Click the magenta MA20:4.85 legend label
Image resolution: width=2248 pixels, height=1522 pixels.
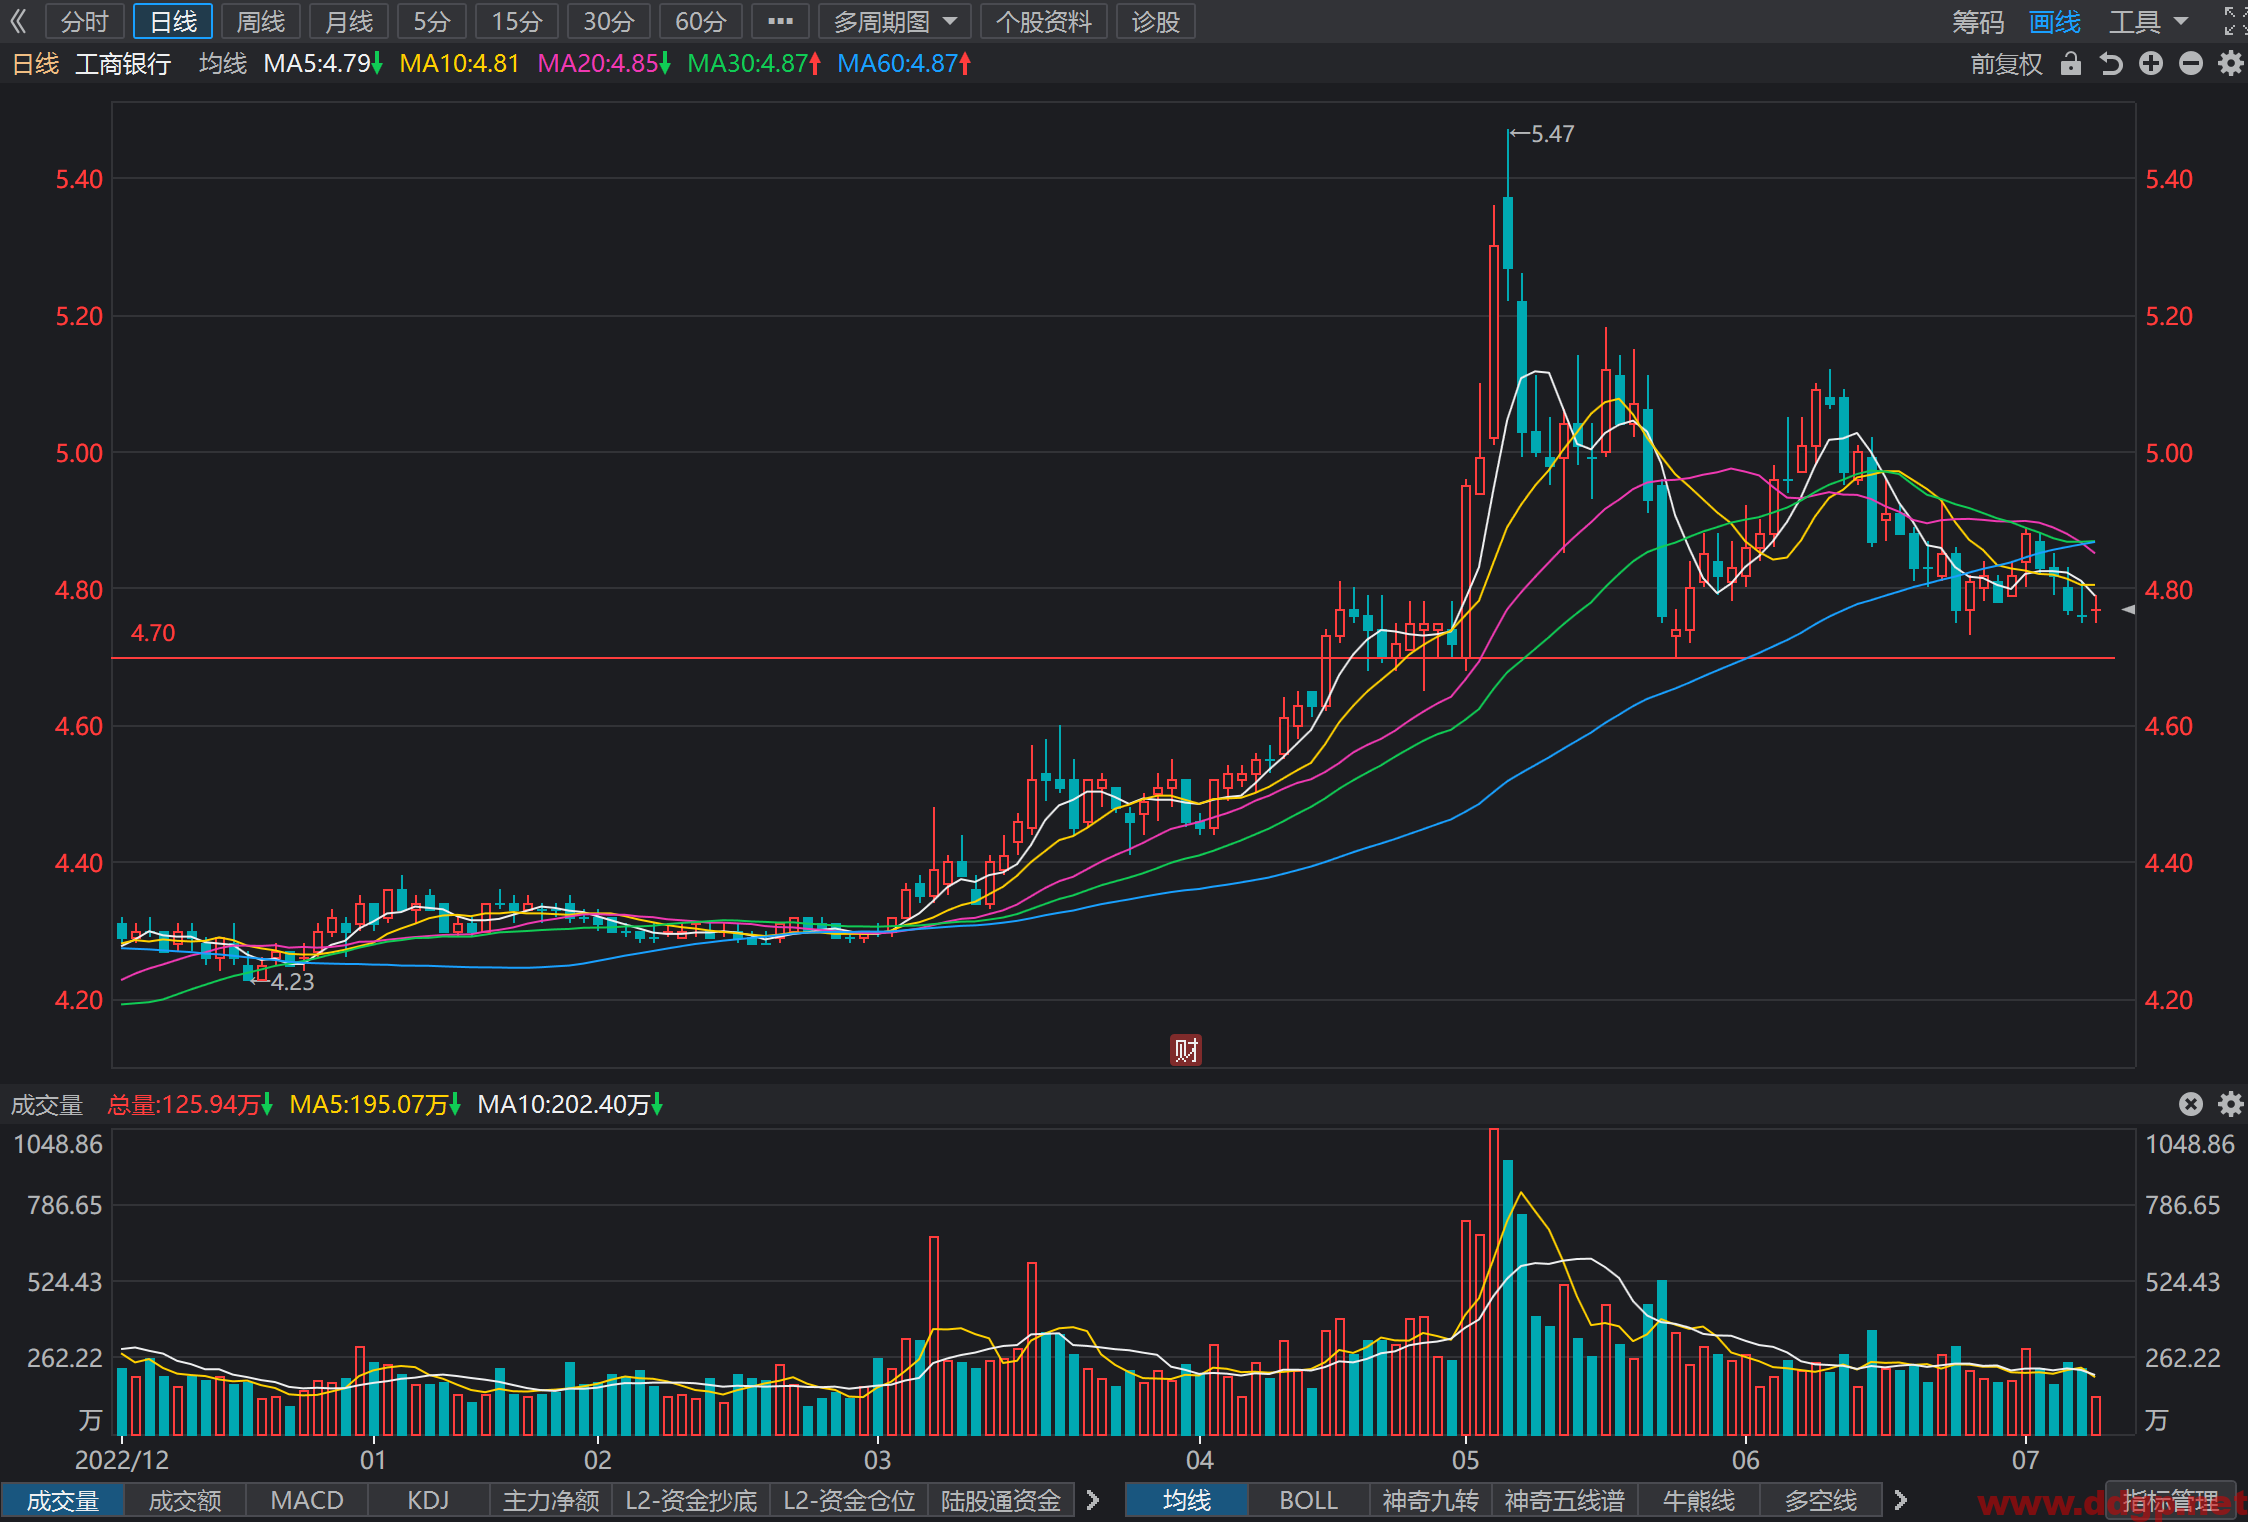(604, 64)
